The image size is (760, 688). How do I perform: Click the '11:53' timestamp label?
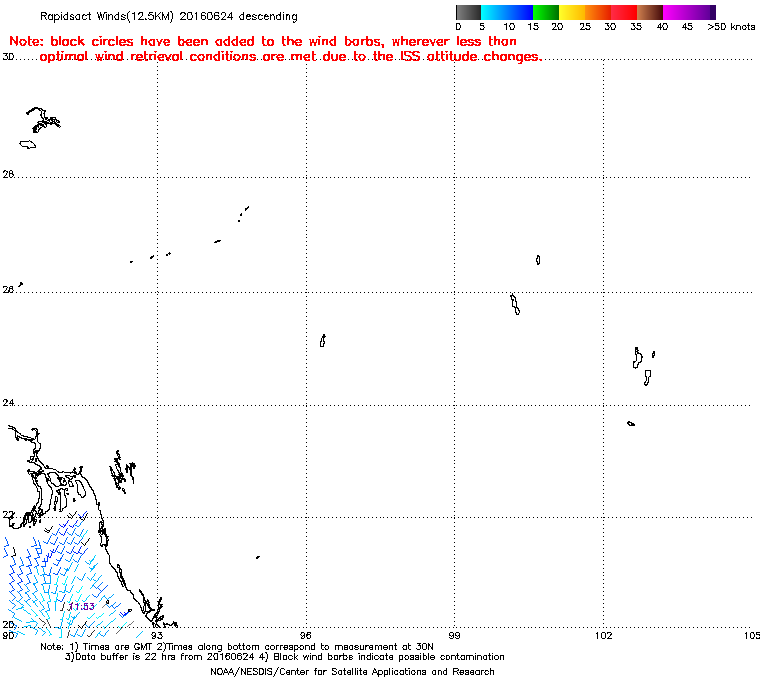coord(81,607)
